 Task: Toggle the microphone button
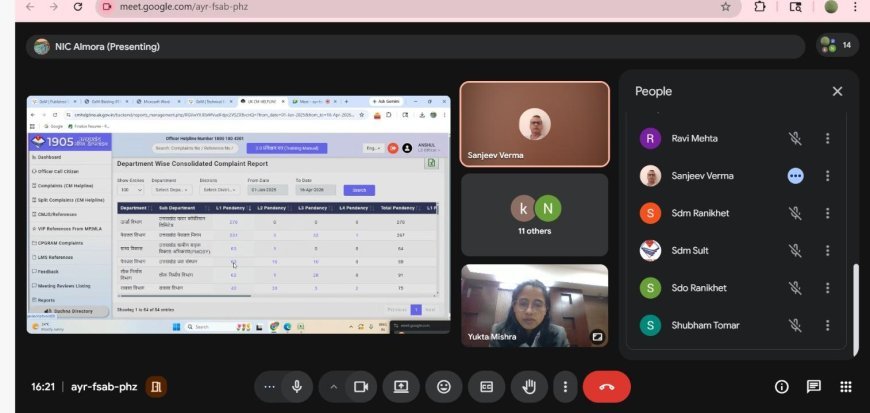297,386
